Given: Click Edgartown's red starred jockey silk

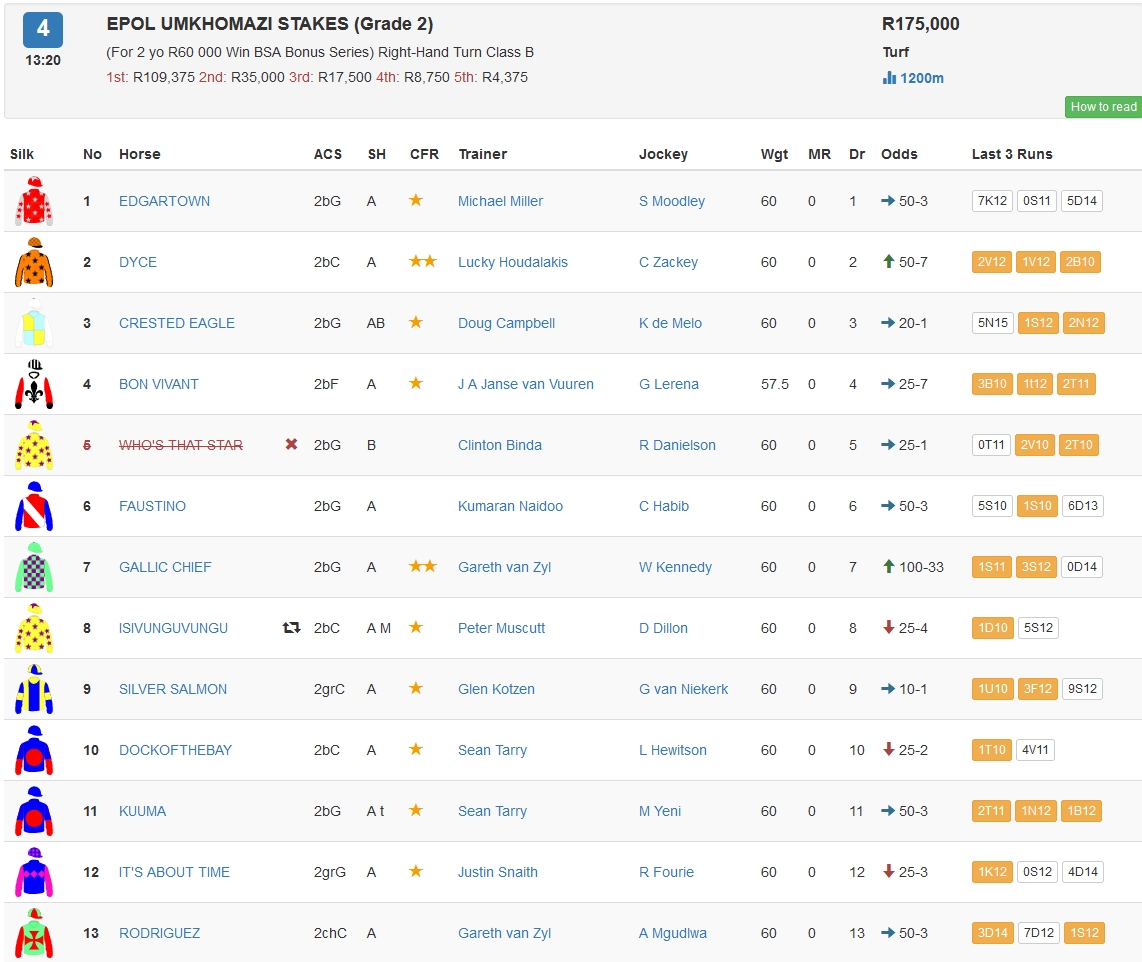Looking at the screenshot, I should click(x=33, y=201).
